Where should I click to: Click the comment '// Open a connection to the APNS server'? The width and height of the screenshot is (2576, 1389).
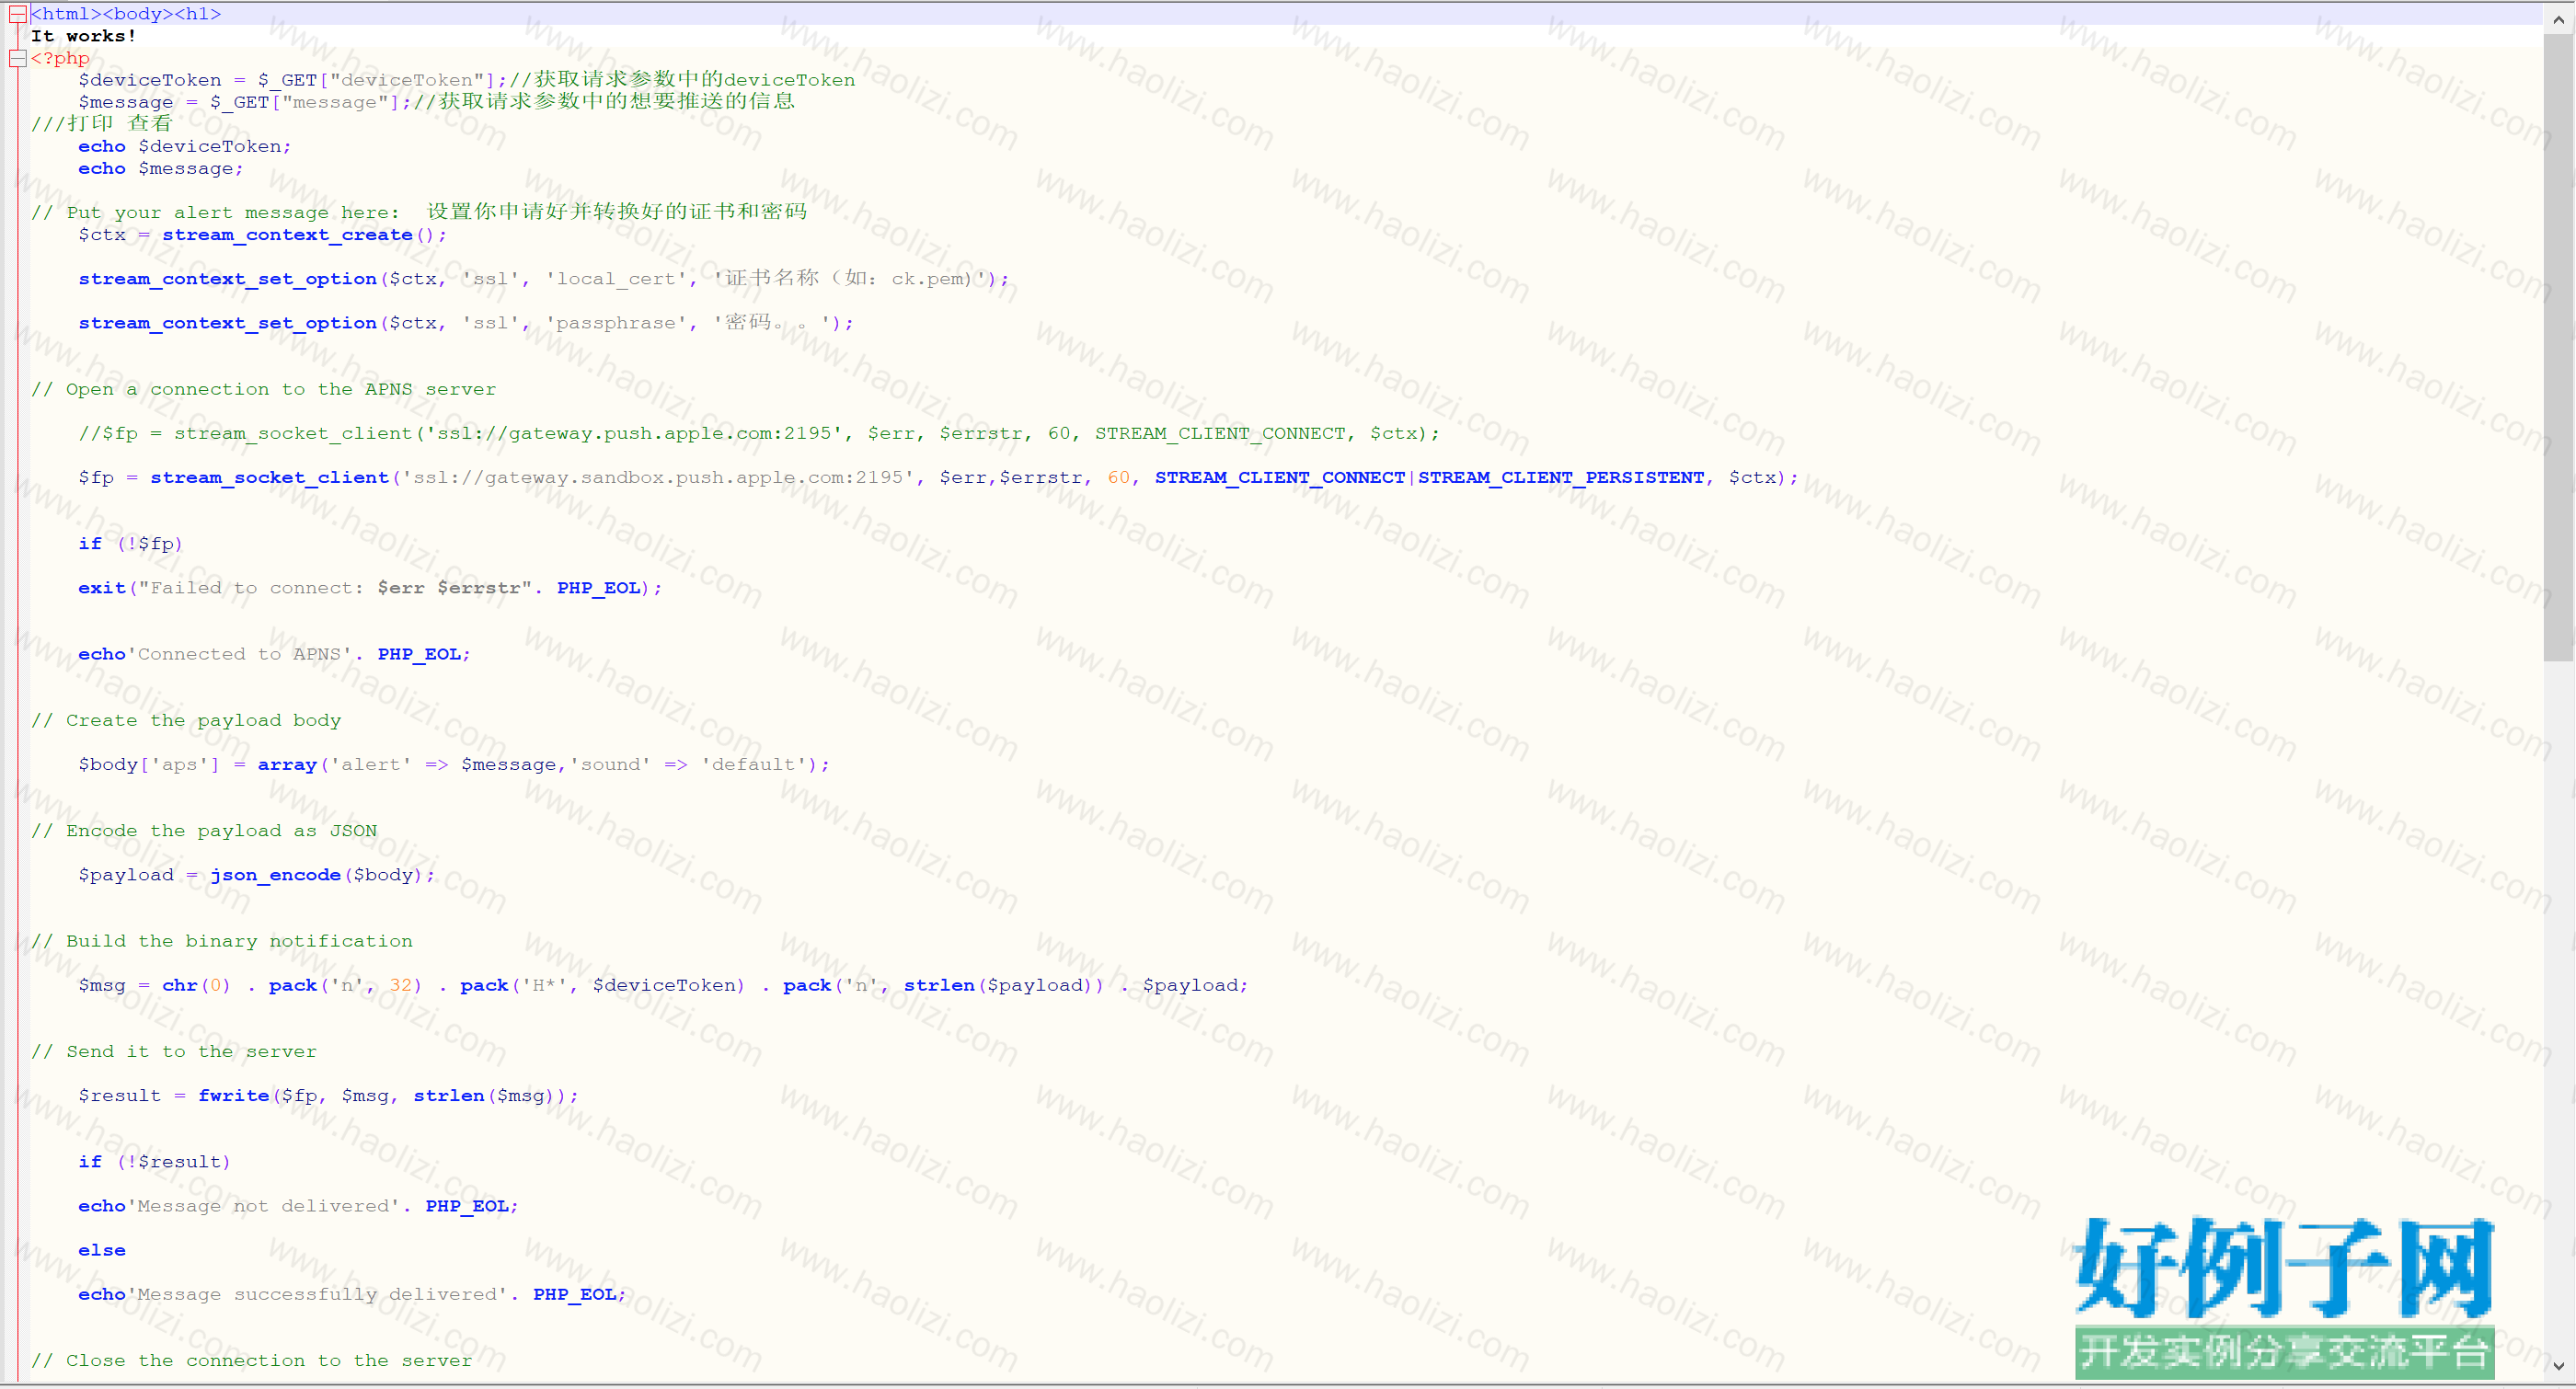tap(263, 389)
